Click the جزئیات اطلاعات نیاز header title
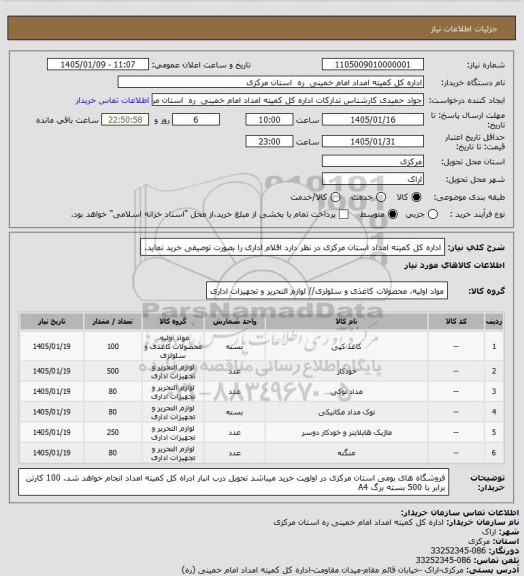The image size is (524, 576). tap(464, 29)
